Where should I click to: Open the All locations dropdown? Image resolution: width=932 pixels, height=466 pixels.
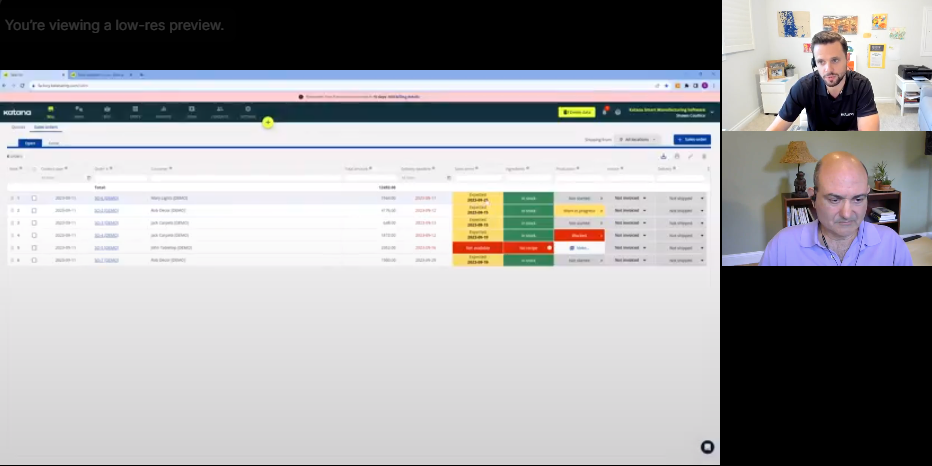tap(637, 140)
